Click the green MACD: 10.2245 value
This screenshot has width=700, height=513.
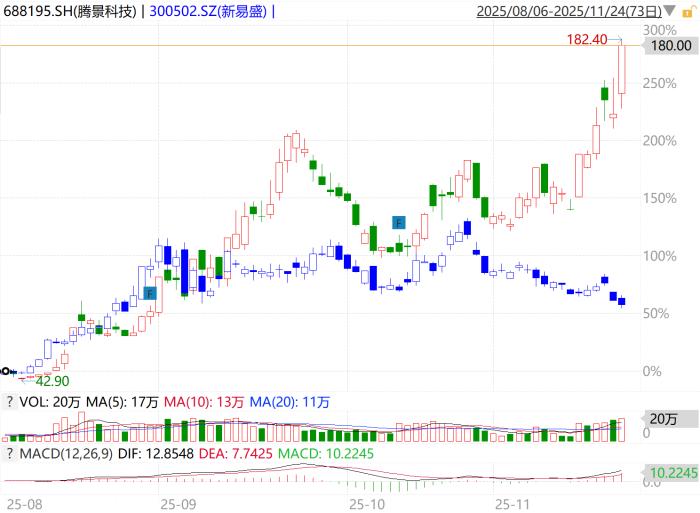326,454
